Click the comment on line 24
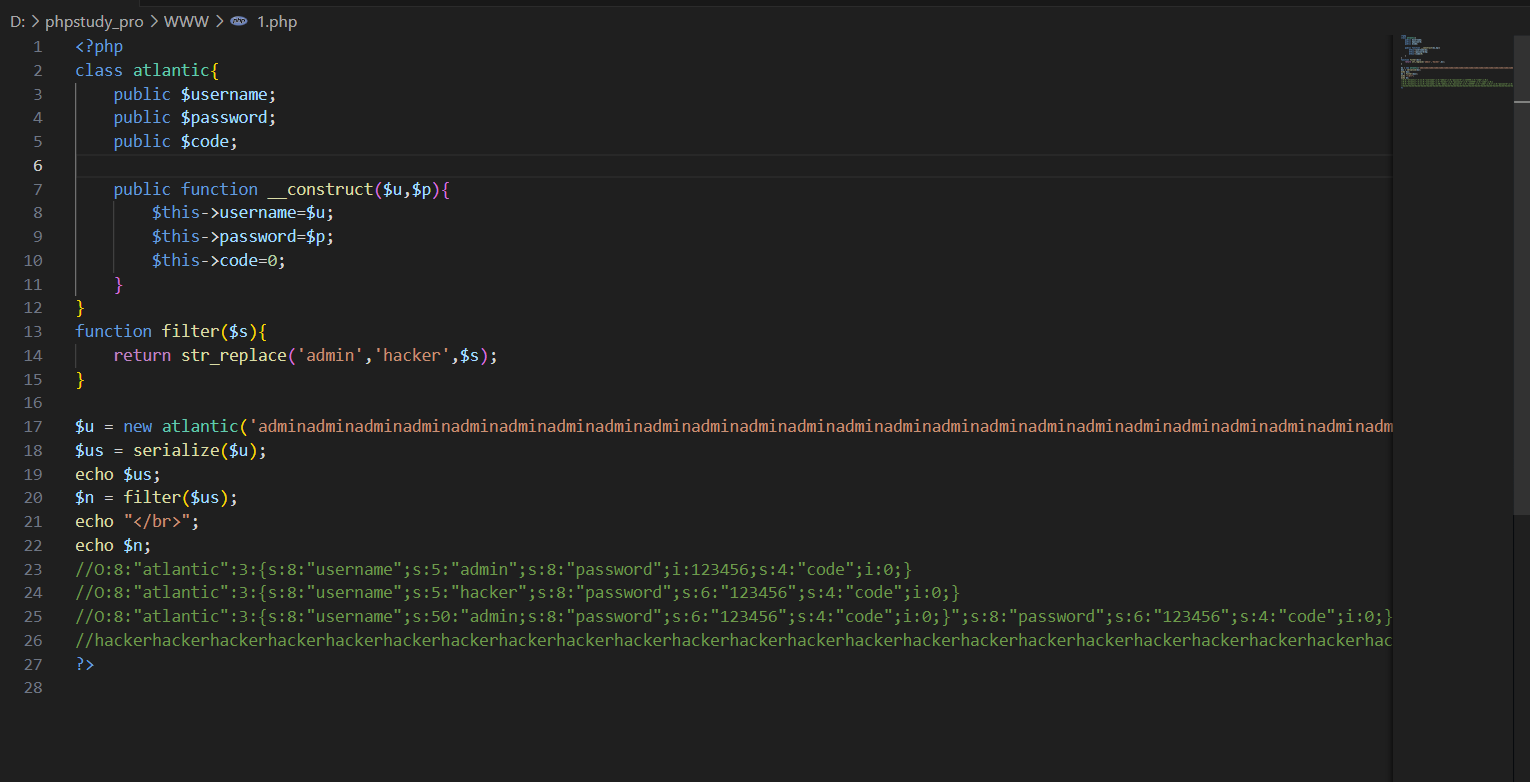The image size is (1530, 782). pos(518,593)
